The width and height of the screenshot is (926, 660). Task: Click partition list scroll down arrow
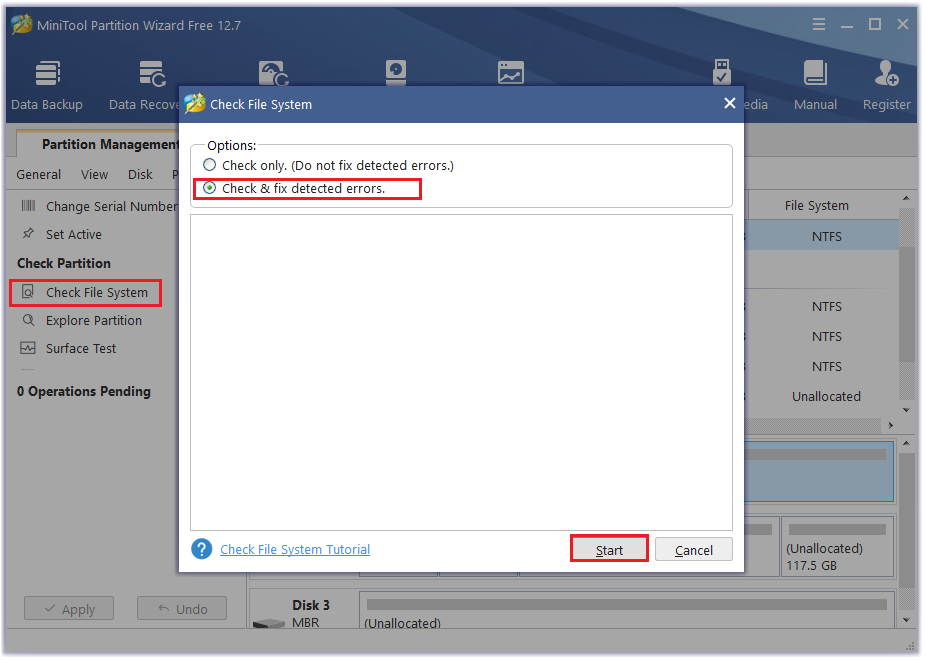tap(906, 410)
